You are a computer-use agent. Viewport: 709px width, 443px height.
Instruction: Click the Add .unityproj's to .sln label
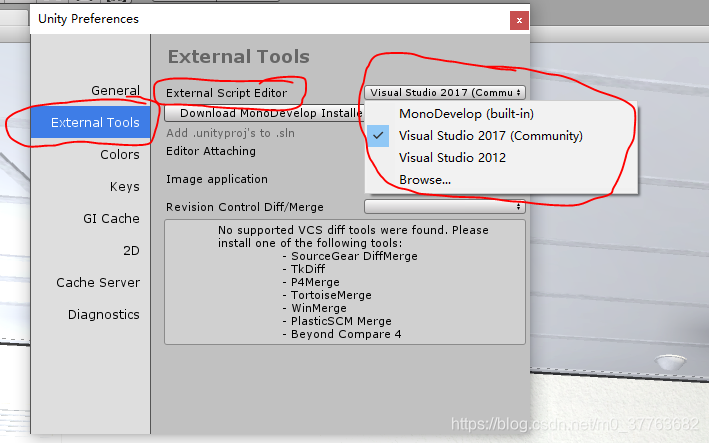tap(230, 133)
